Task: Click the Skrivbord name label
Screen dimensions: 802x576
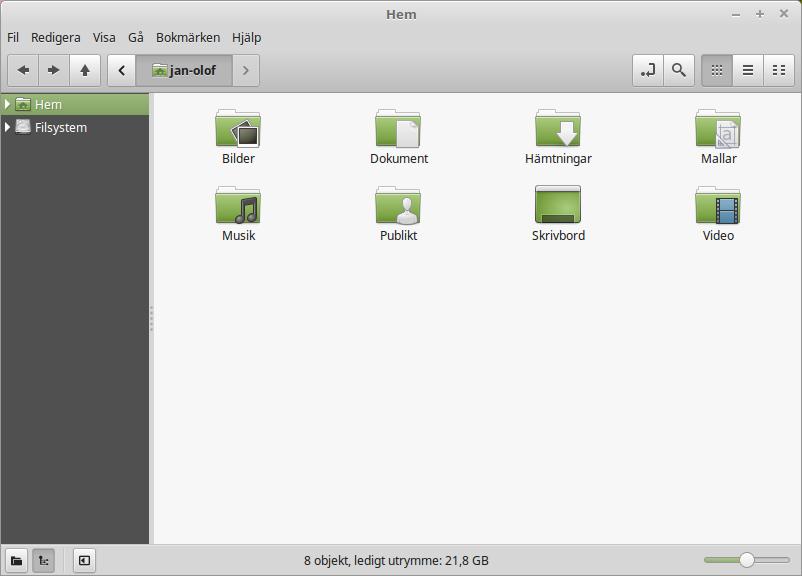Action: 558,235
